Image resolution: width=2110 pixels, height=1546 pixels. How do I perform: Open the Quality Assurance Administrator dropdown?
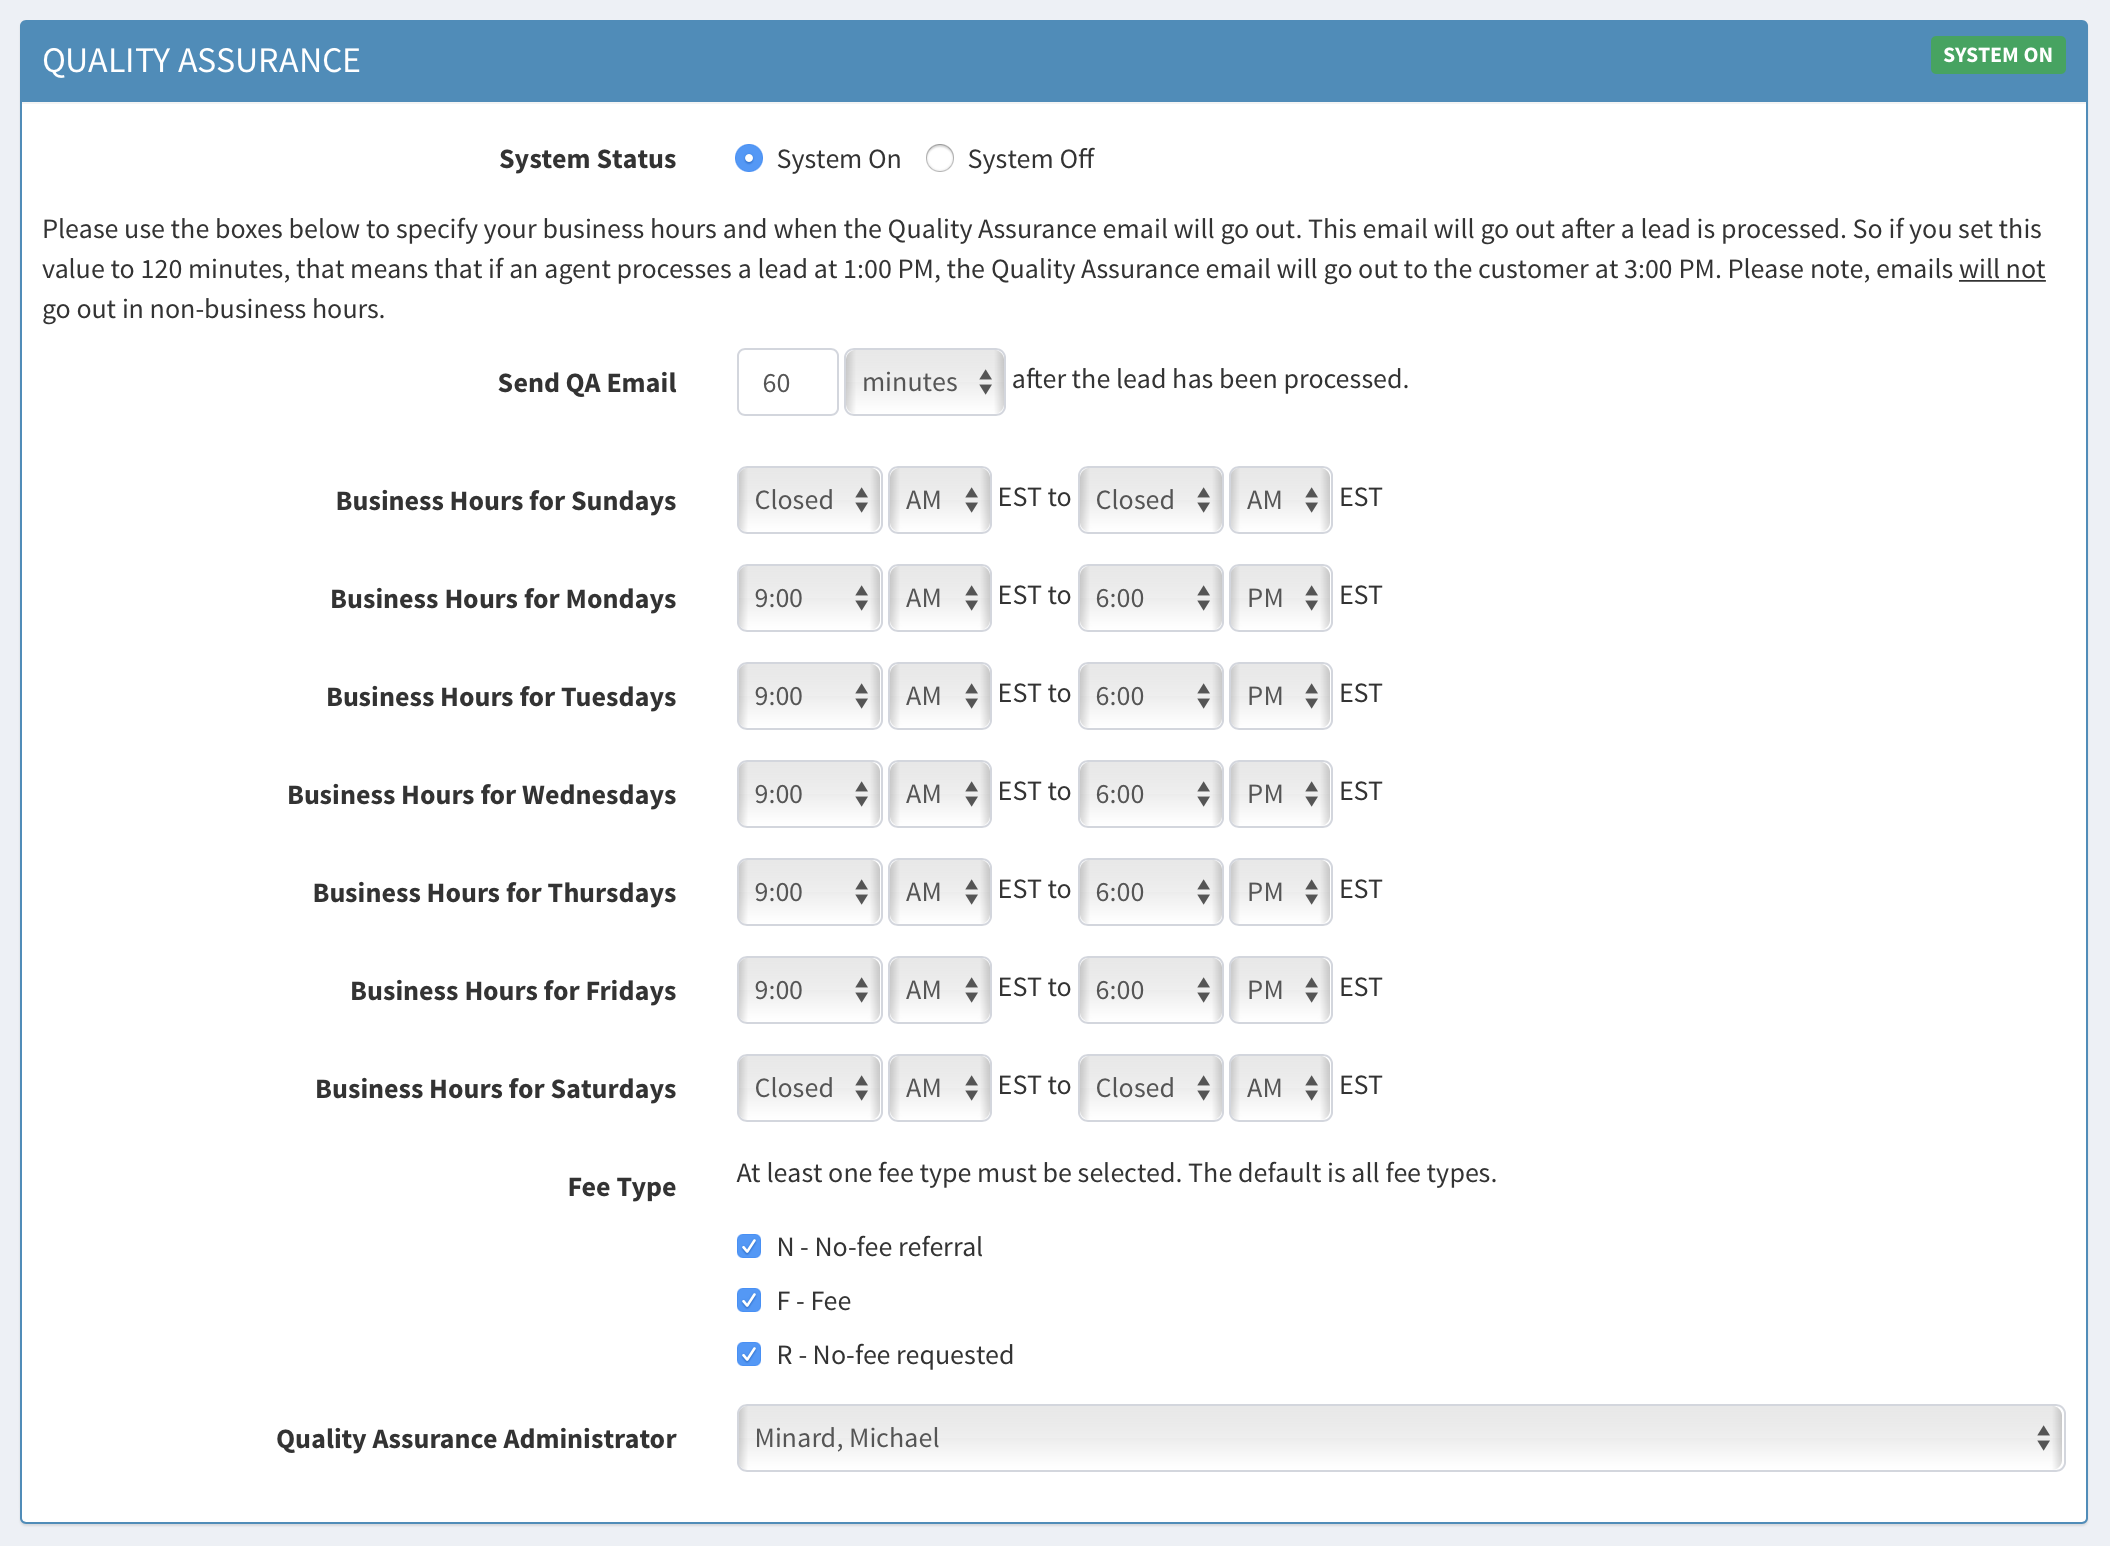tap(1398, 1437)
